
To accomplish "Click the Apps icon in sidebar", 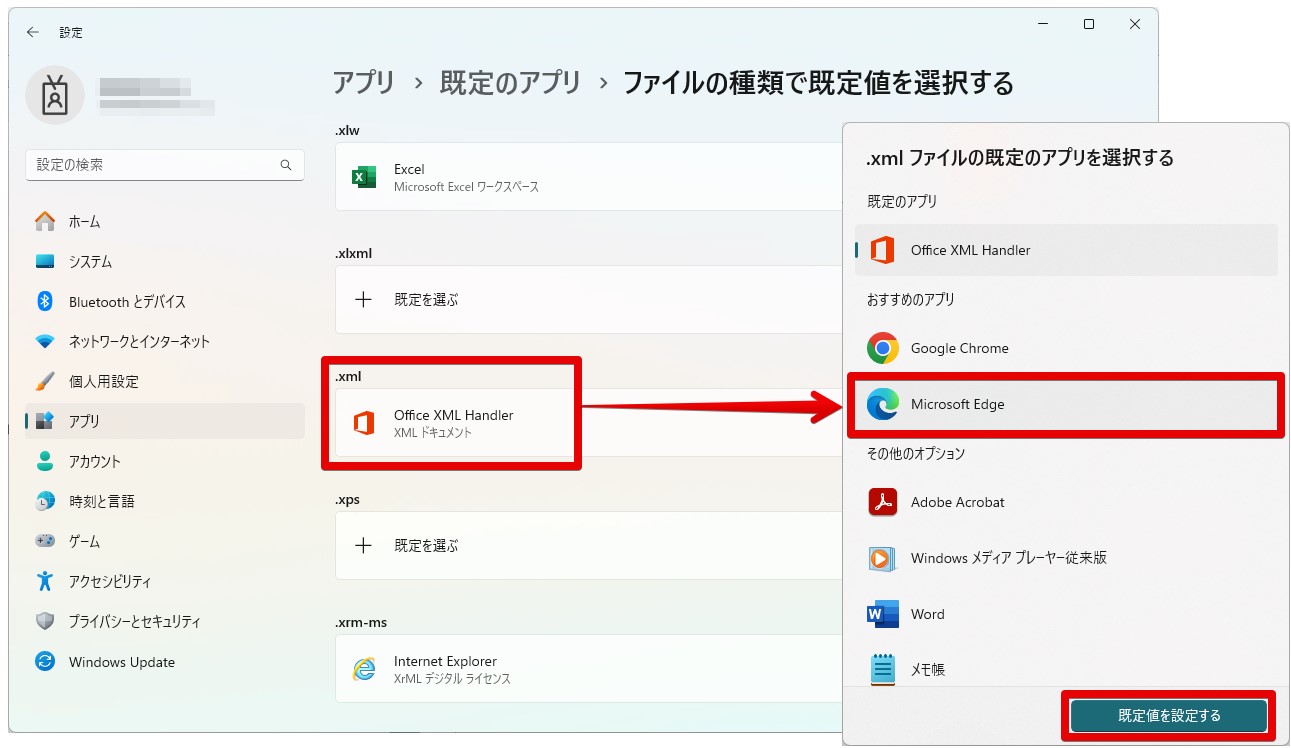I will click(x=45, y=421).
